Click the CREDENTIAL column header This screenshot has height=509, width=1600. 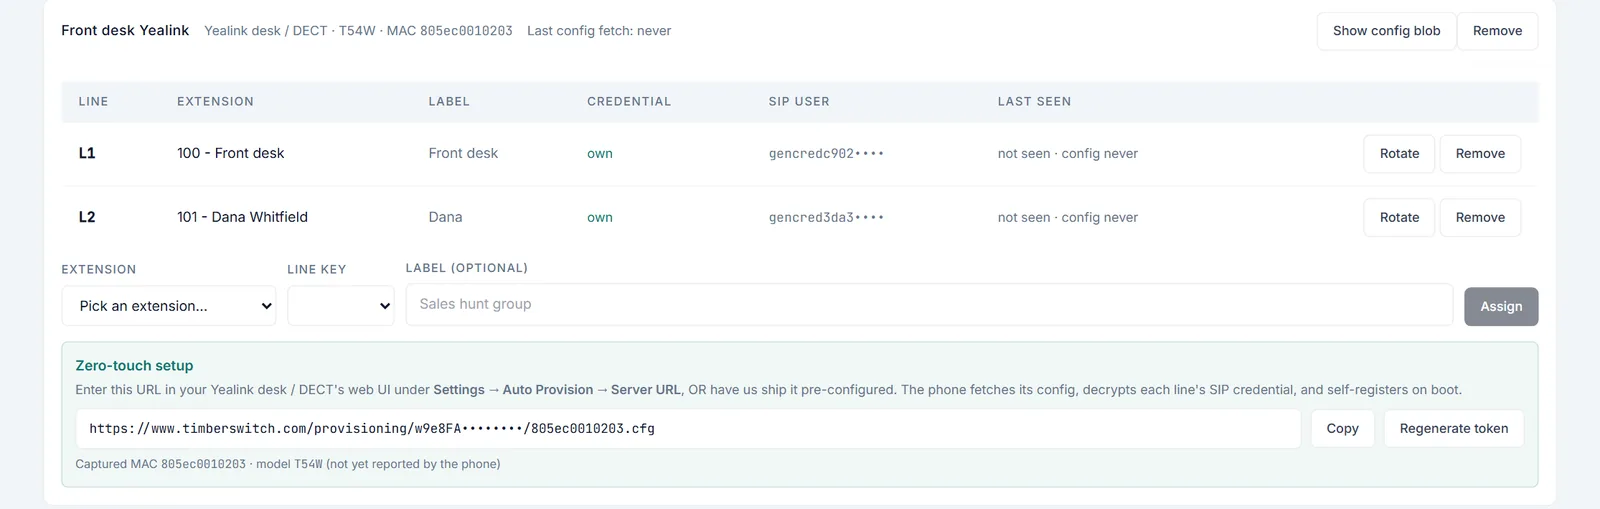click(x=629, y=102)
